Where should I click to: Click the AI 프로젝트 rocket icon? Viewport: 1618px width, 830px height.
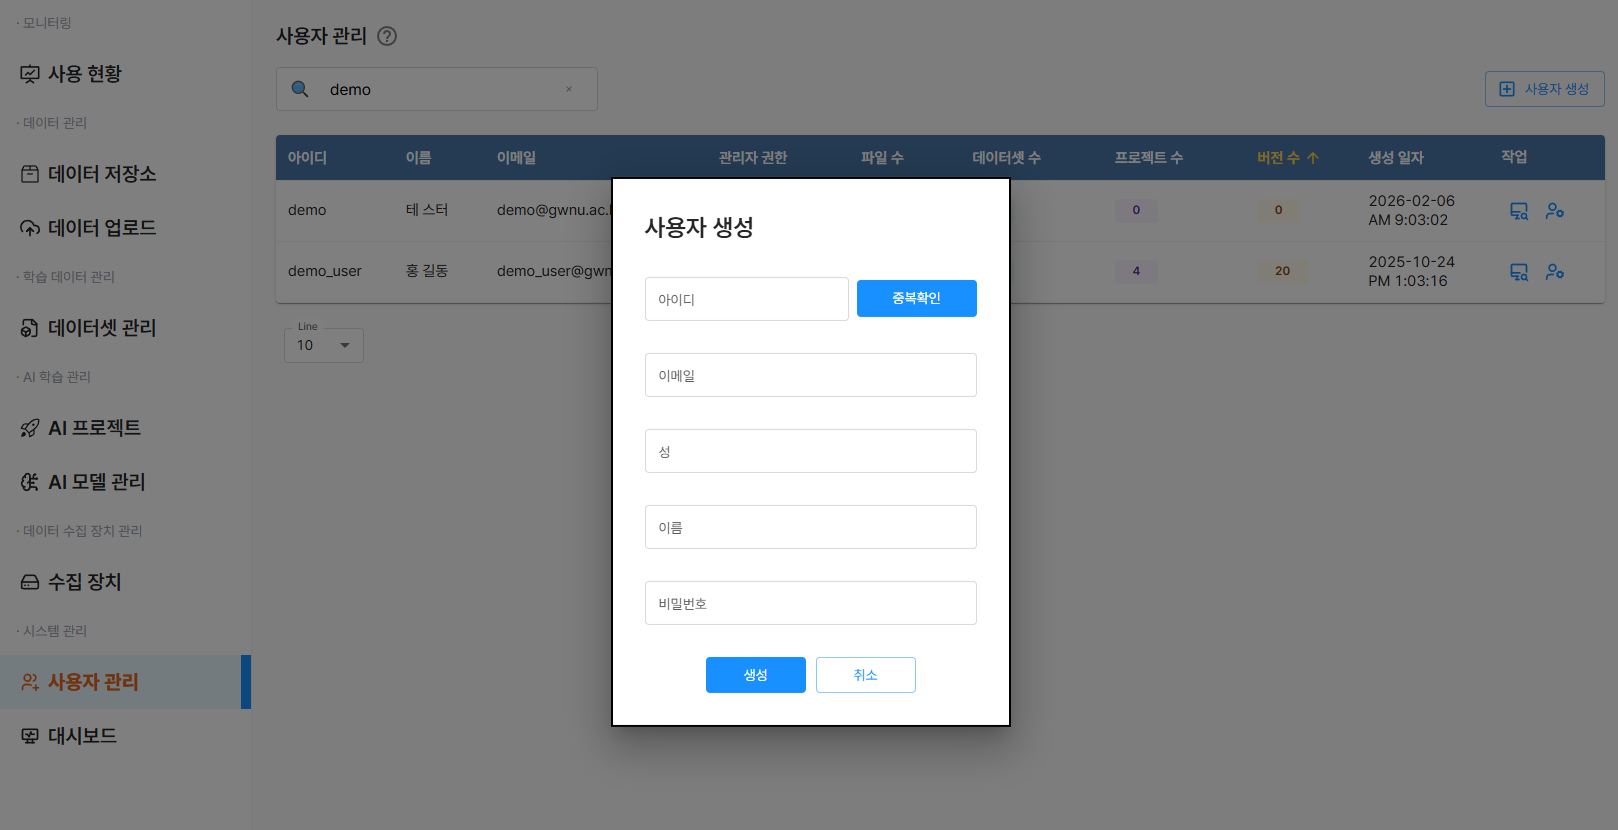(30, 428)
